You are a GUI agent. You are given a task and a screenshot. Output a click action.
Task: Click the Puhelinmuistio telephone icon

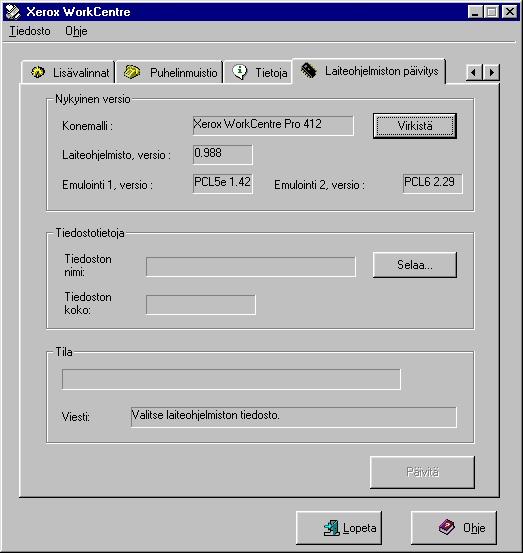132,72
